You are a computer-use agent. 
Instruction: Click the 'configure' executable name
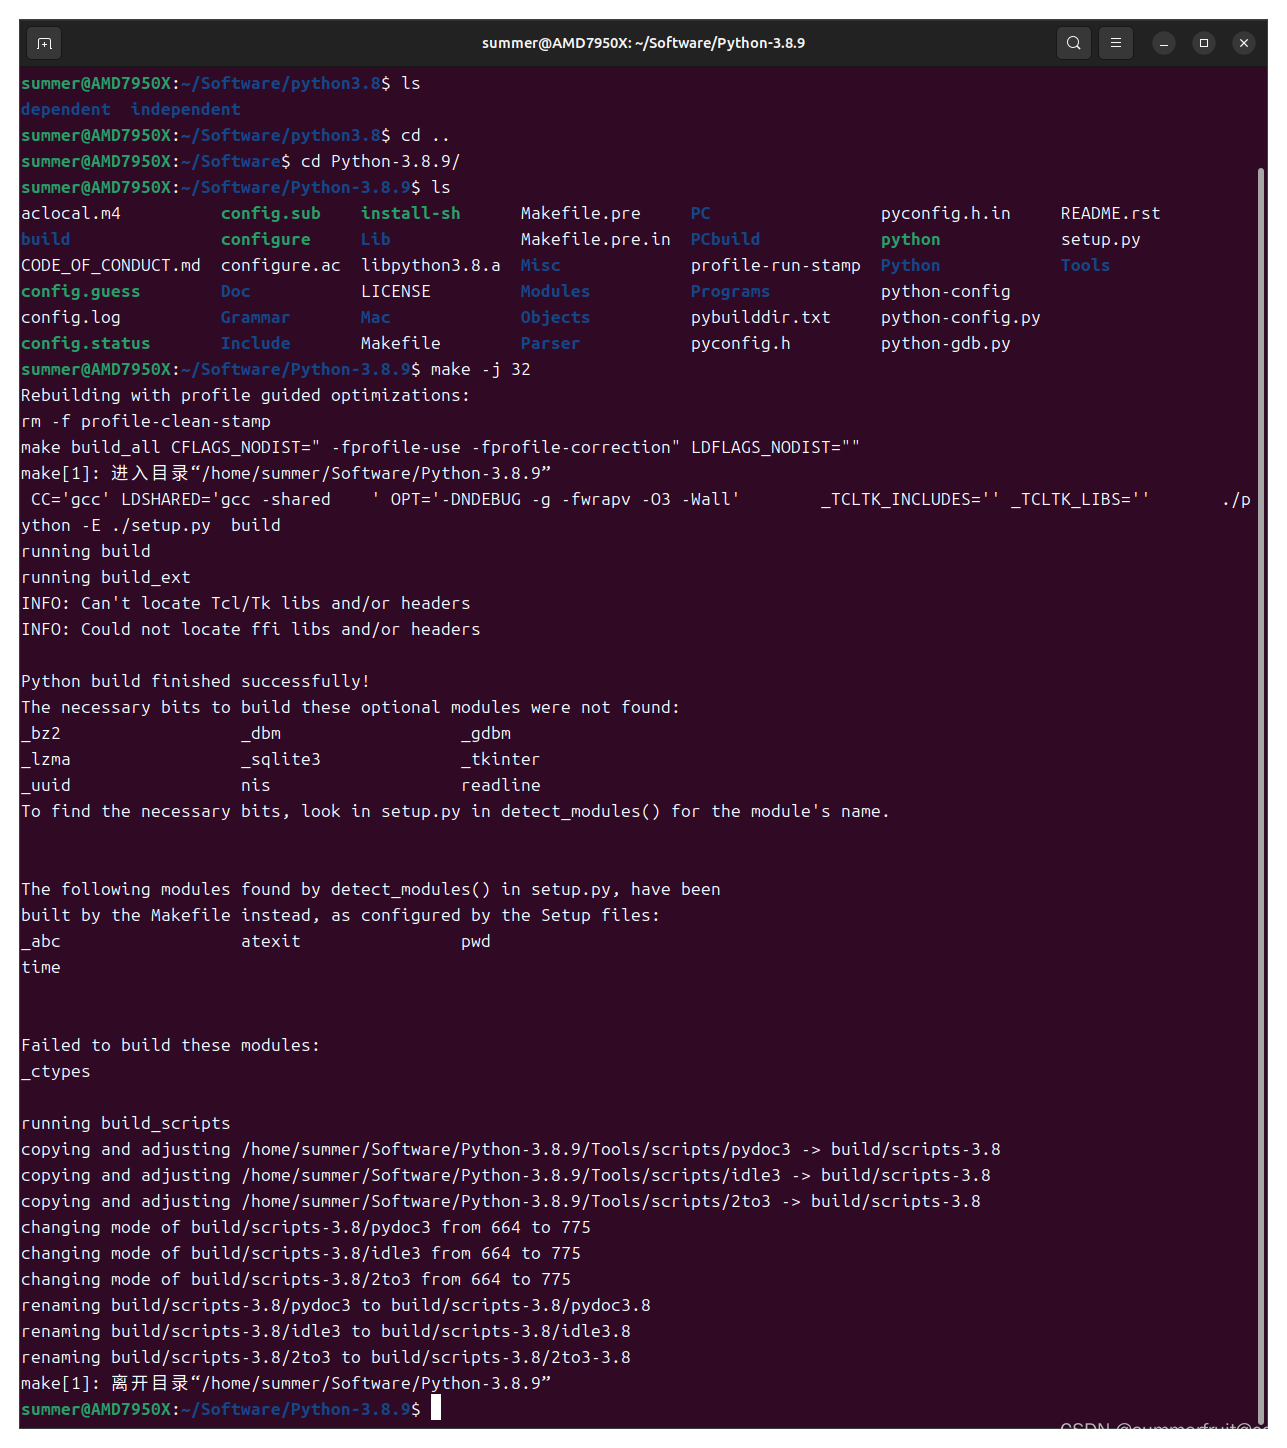[266, 239]
